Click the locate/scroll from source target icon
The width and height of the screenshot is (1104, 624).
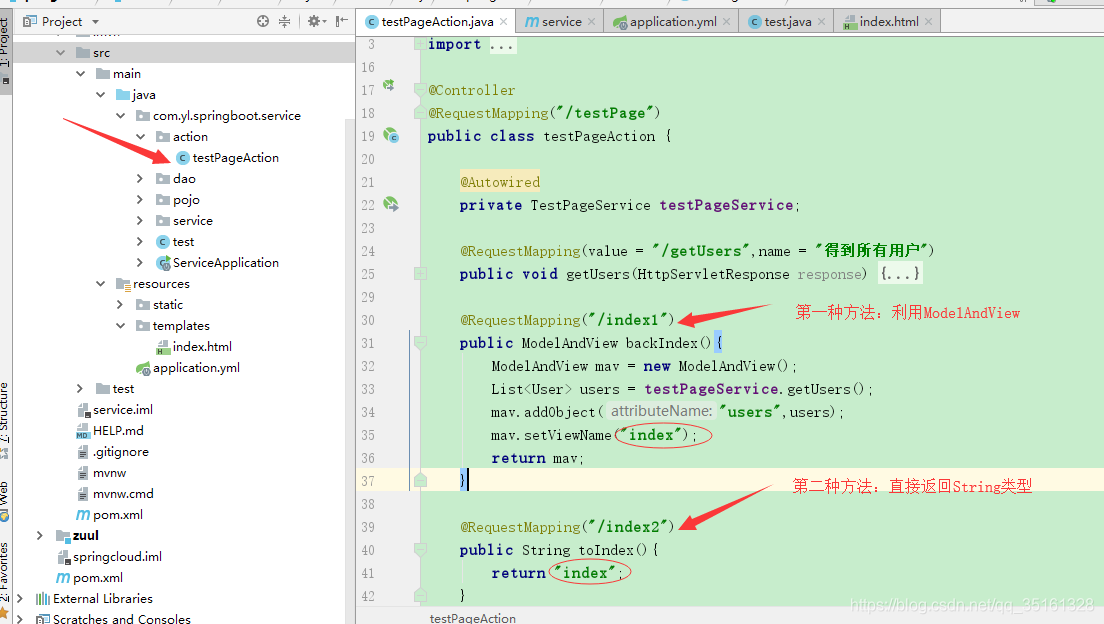click(263, 21)
